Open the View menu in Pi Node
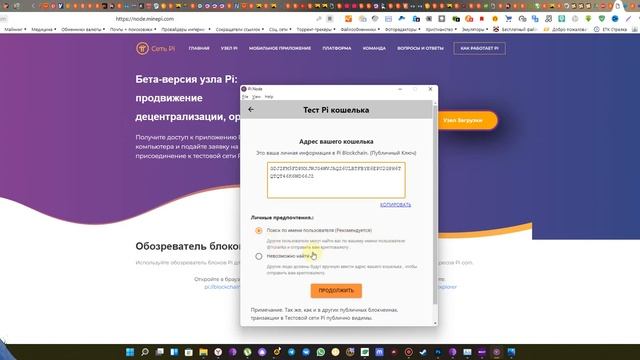 256,97
